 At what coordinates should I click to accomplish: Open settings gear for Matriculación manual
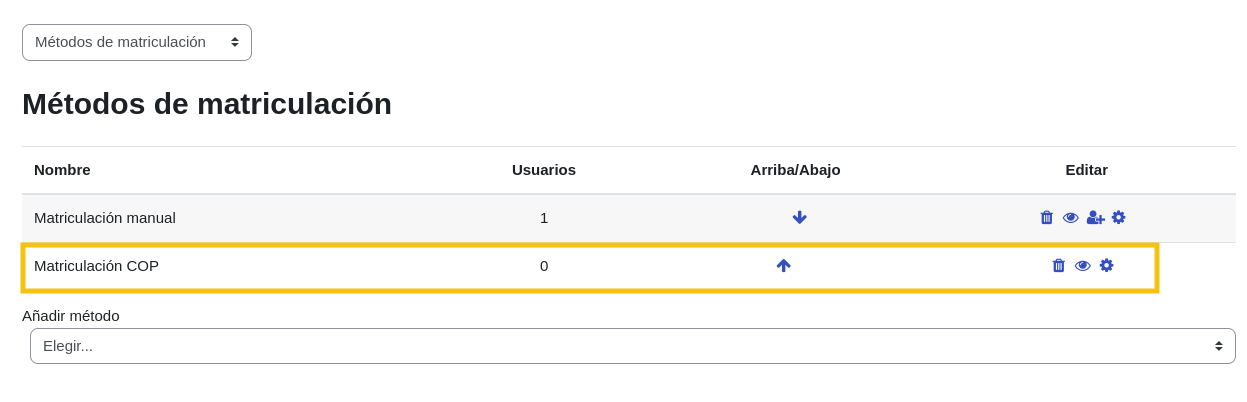tap(1119, 218)
